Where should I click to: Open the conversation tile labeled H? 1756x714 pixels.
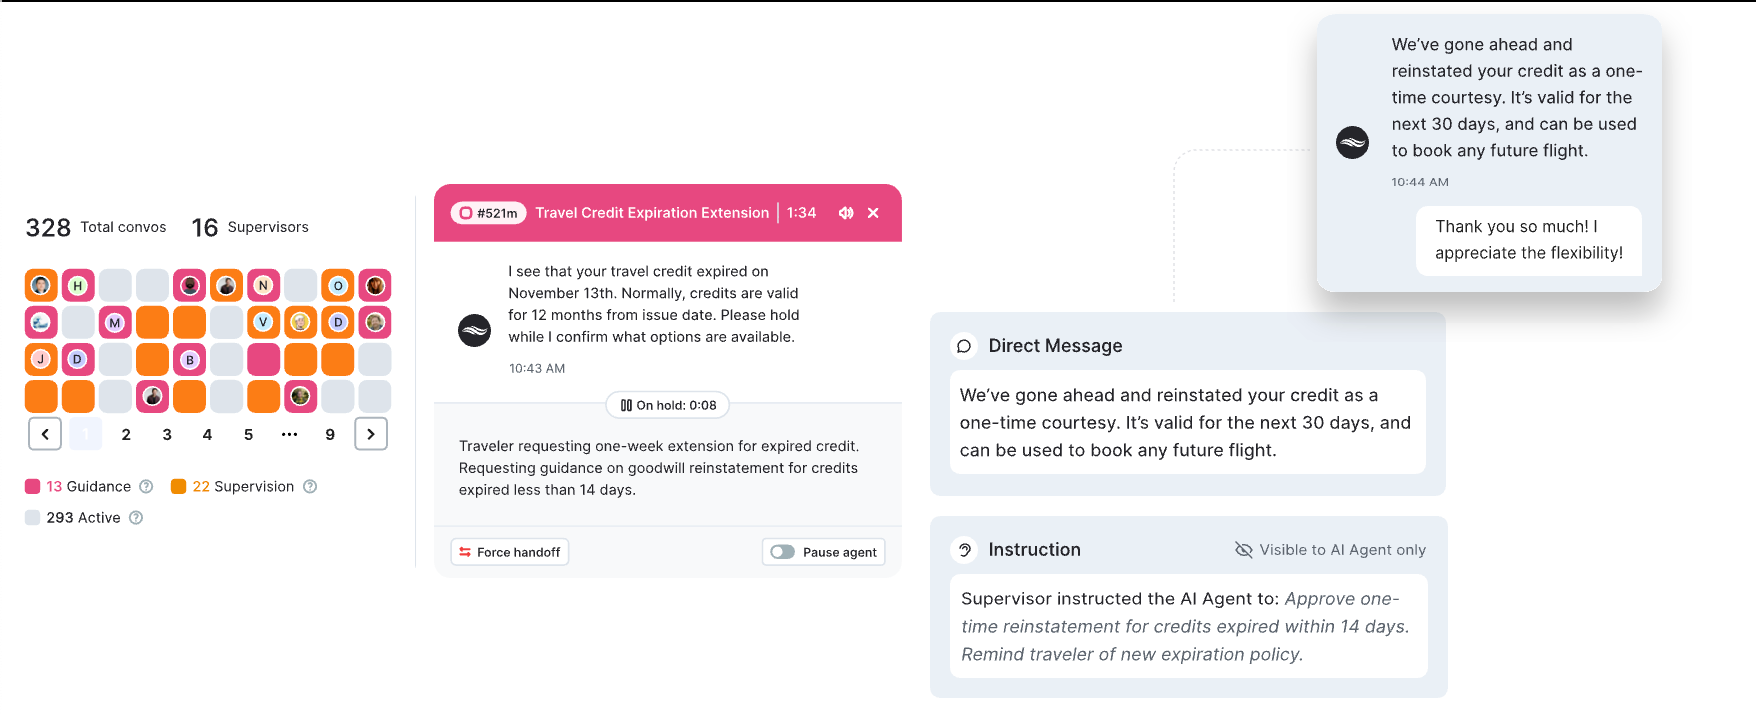pos(78,286)
